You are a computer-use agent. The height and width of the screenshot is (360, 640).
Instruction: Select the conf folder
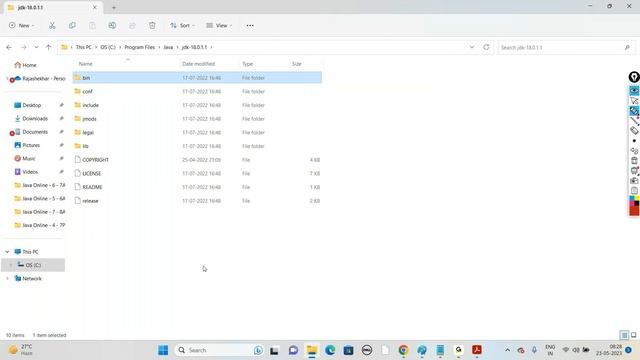197,91
